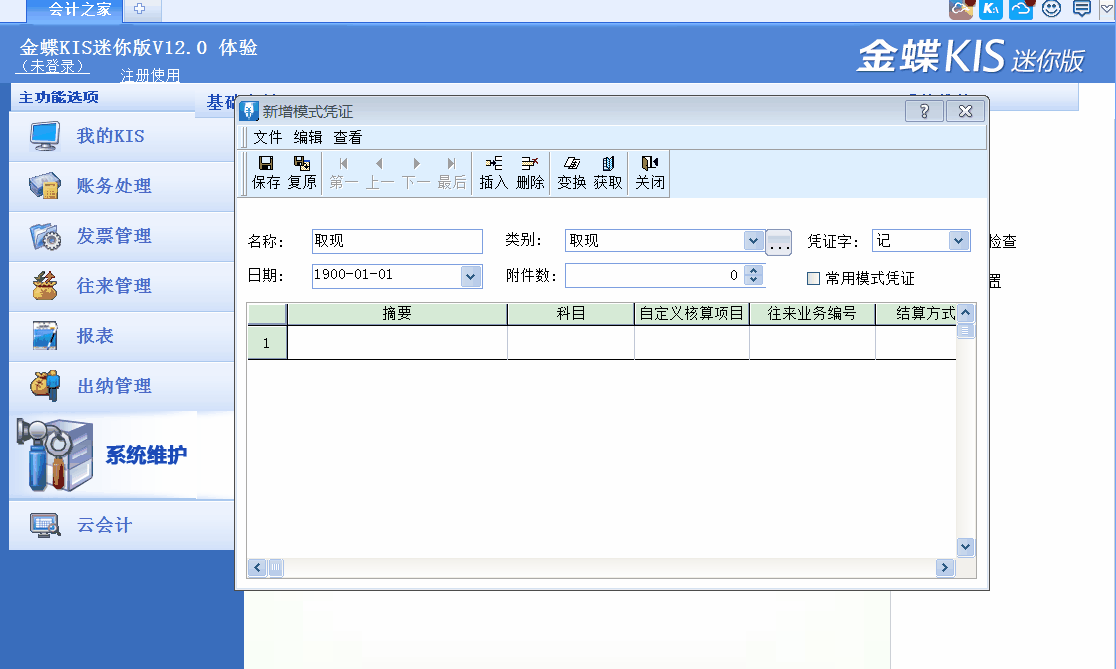
Task: Click the 复原 (Restore) toolbar icon
Action: tap(301, 172)
